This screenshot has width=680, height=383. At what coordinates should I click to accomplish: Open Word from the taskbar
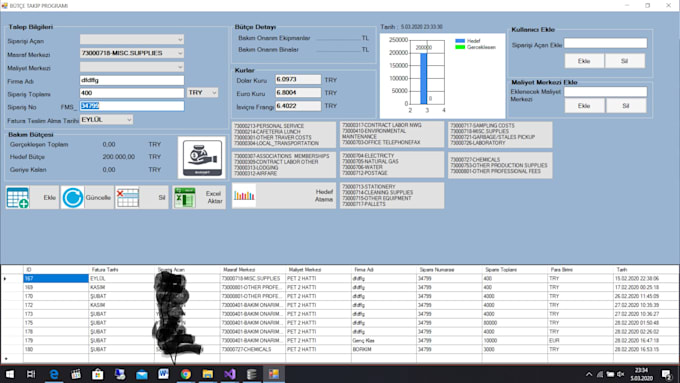[163, 374]
